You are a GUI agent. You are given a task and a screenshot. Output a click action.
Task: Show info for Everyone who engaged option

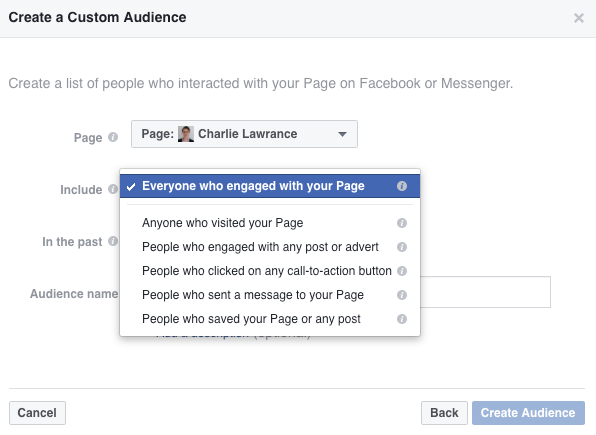click(x=402, y=186)
